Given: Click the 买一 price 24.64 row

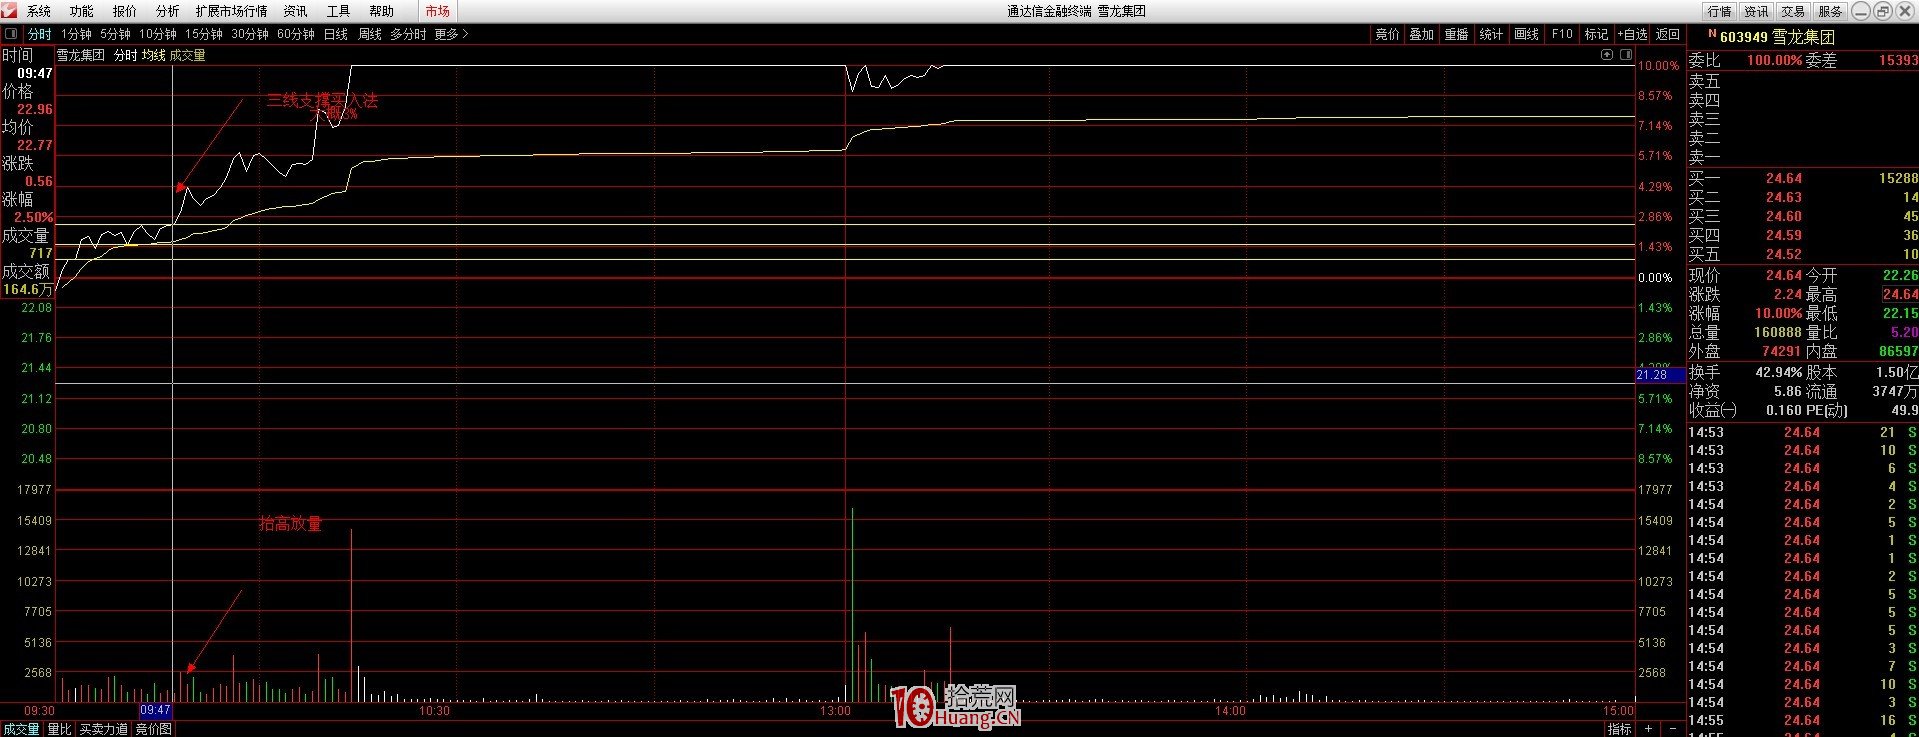Looking at the screenshot, I should [1803, 178].
